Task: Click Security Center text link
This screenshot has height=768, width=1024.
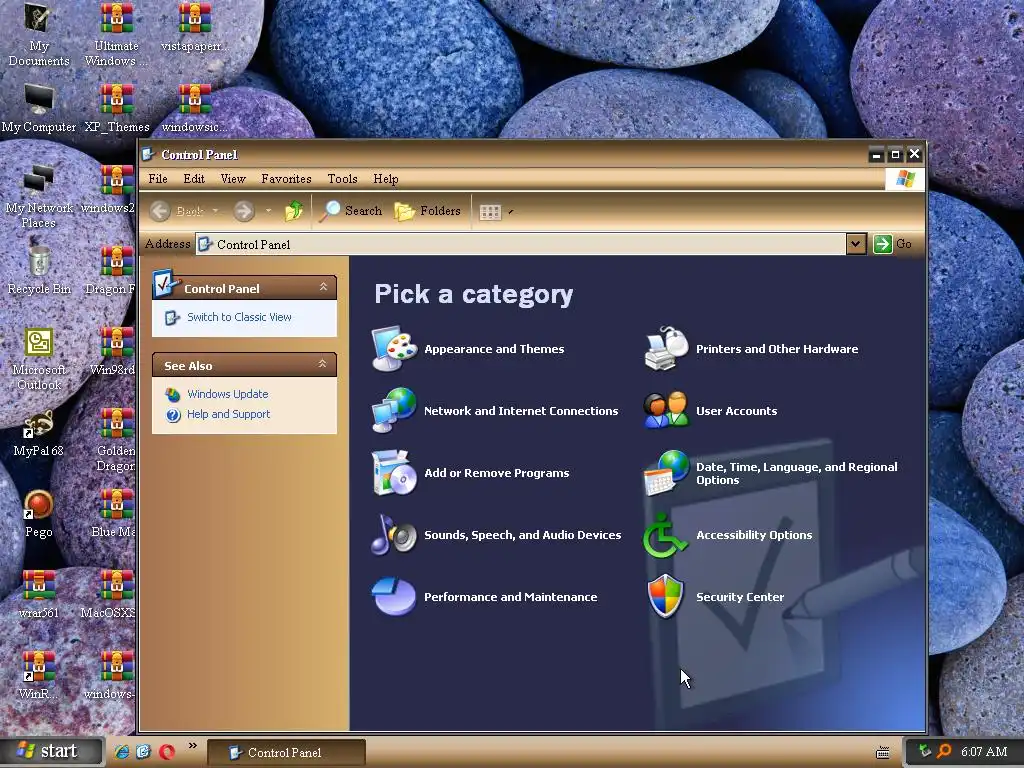Action: tap(740, 597)
